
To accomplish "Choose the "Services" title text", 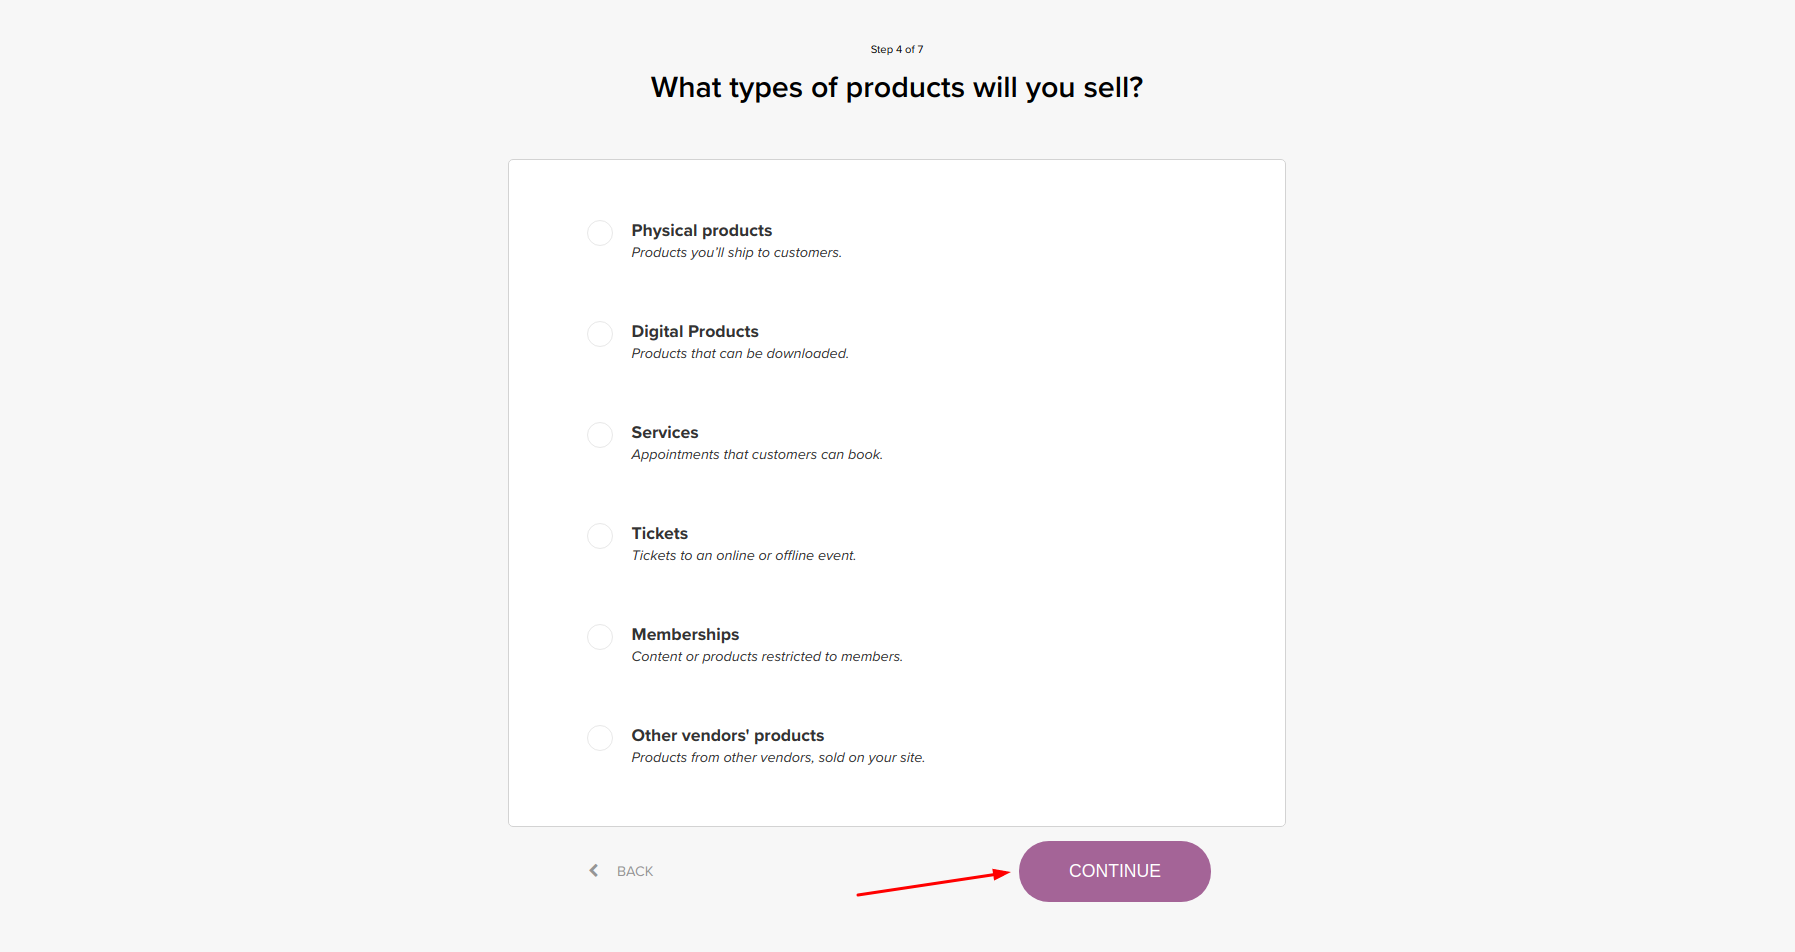I will point(665,433).
